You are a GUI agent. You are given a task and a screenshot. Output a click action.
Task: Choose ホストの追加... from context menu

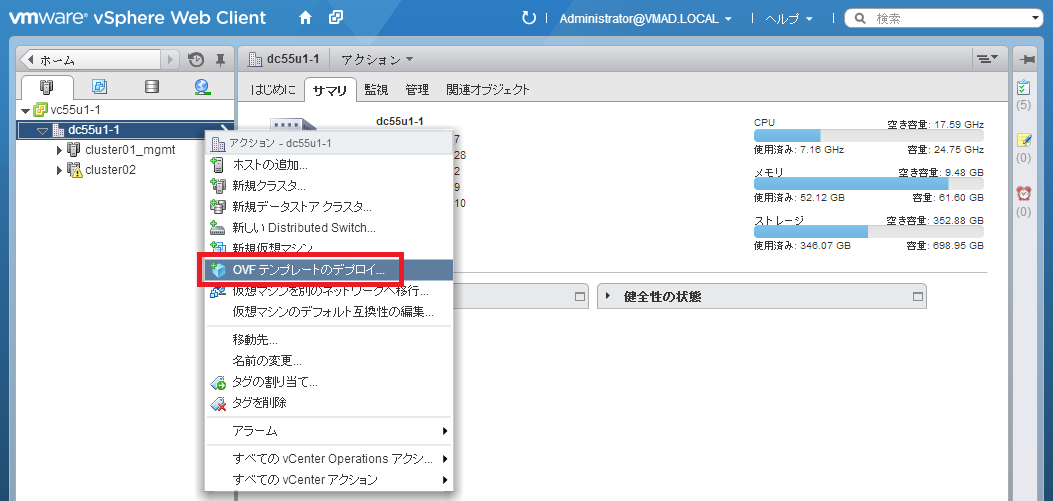329,164
